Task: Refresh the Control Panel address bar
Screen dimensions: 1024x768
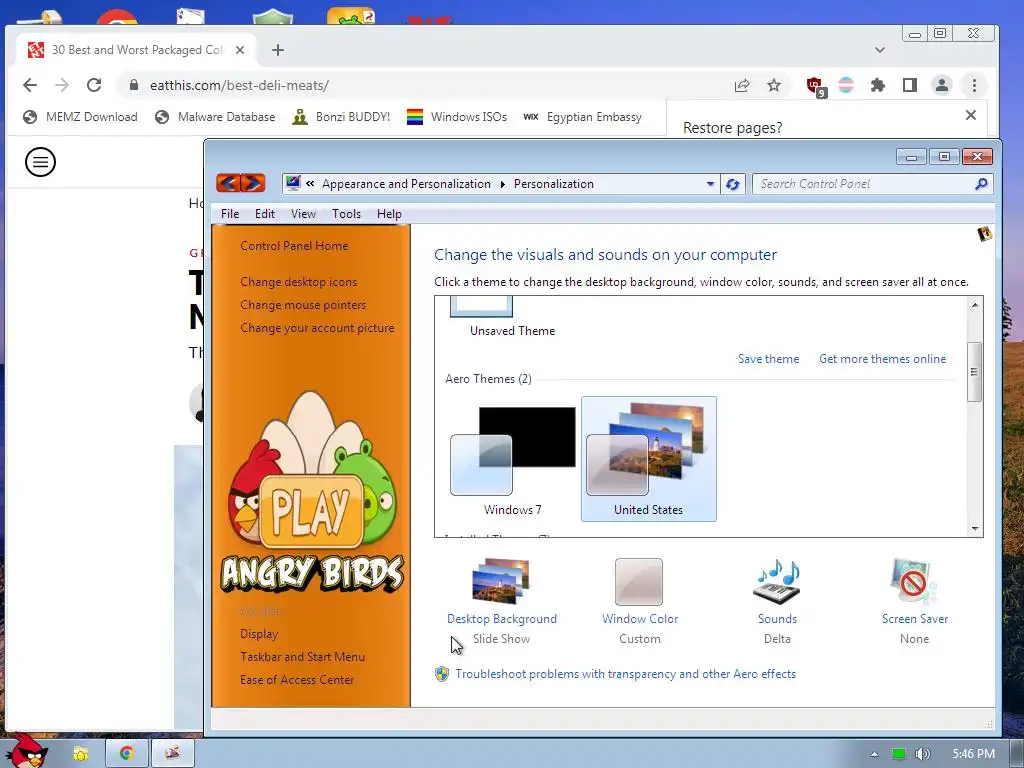Action: (733, 184)
